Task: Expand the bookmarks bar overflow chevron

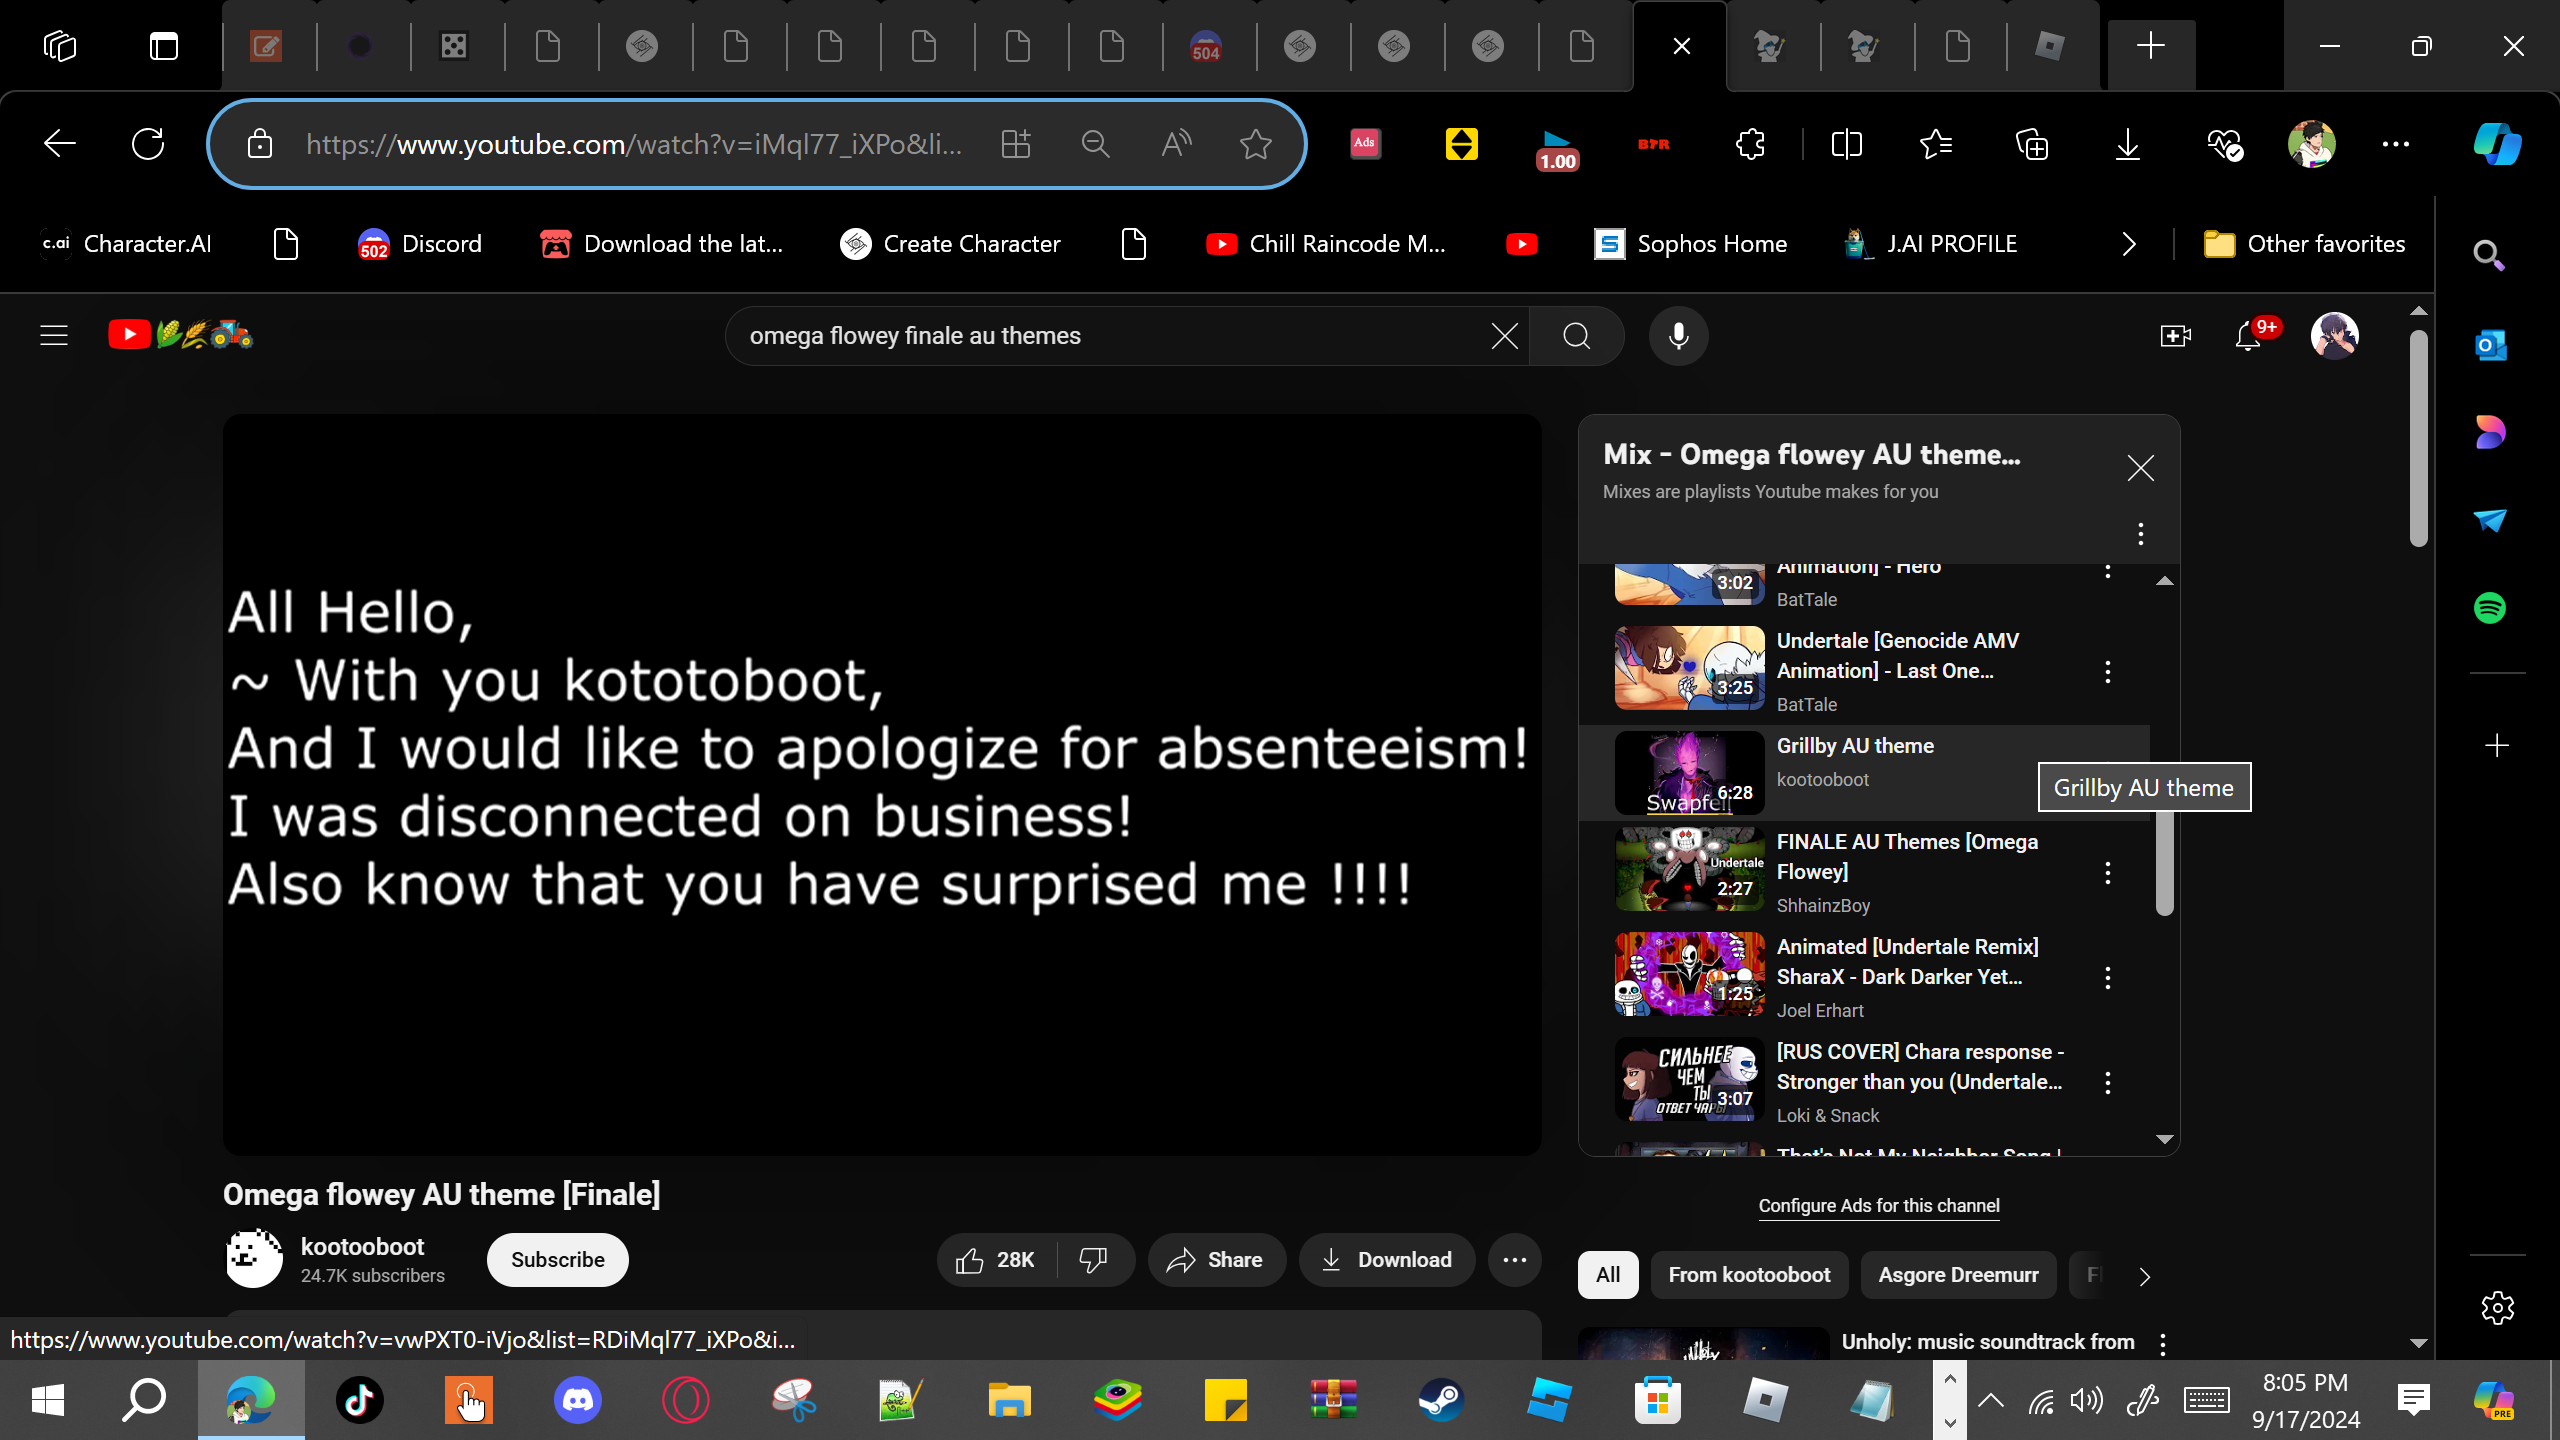Action: click(x=2129, y=244)
